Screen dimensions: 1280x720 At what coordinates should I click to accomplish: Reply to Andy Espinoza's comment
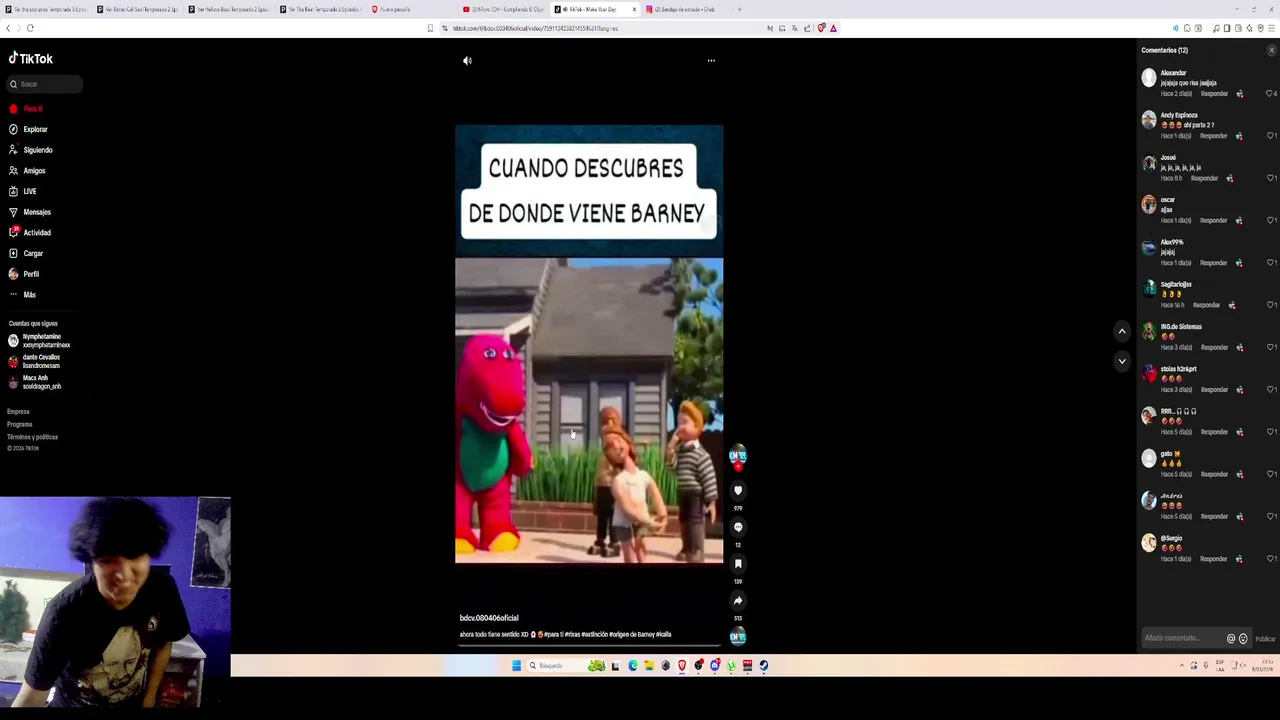[x=1214, y=136]
